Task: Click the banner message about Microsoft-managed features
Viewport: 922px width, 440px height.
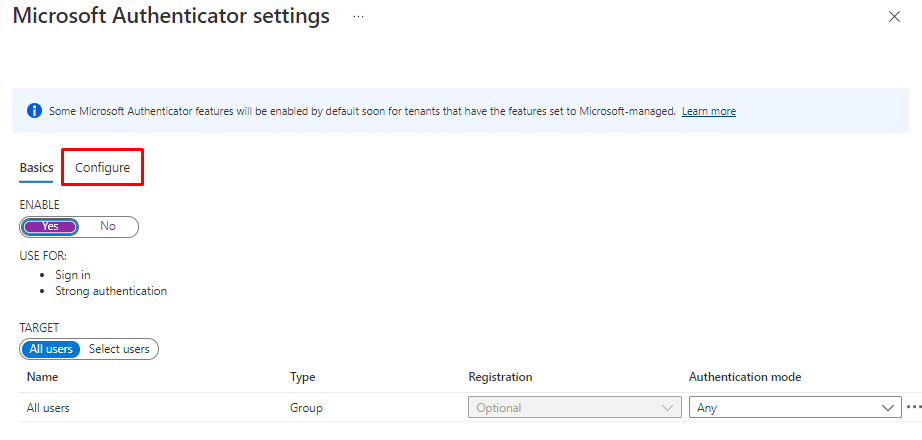Action: point(362,111)
